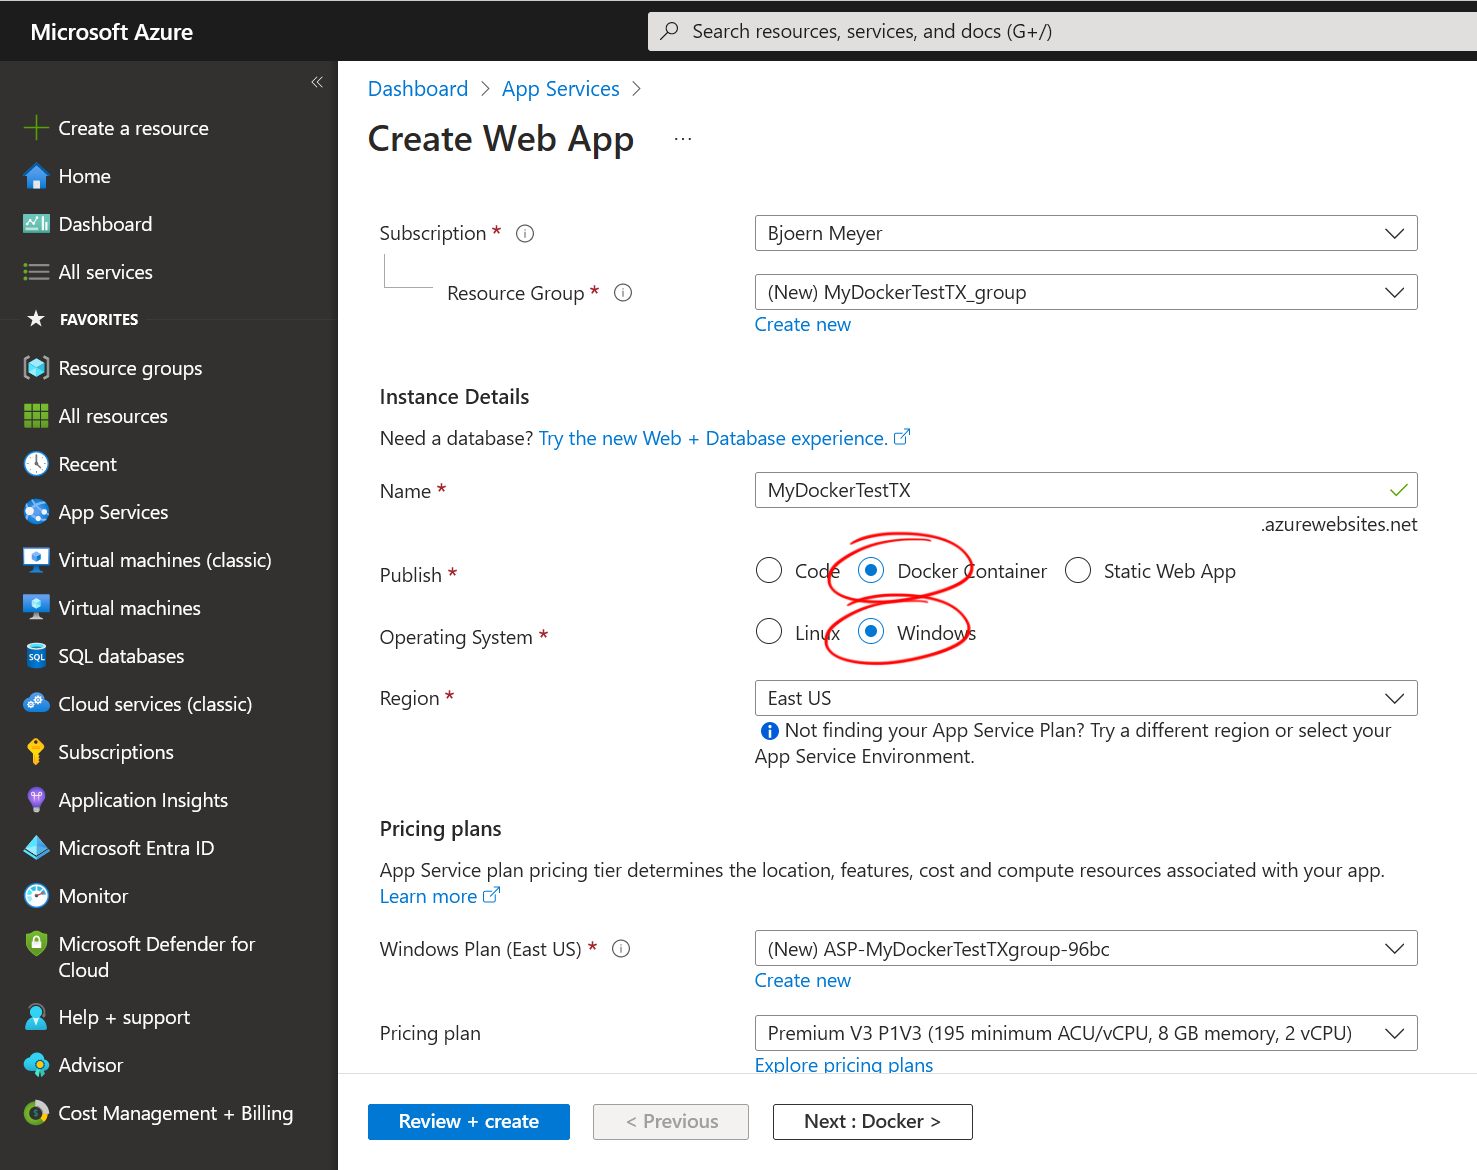Select the Code publish radio button
Screen dimensions: 1477x1170
tap(769, 570)
